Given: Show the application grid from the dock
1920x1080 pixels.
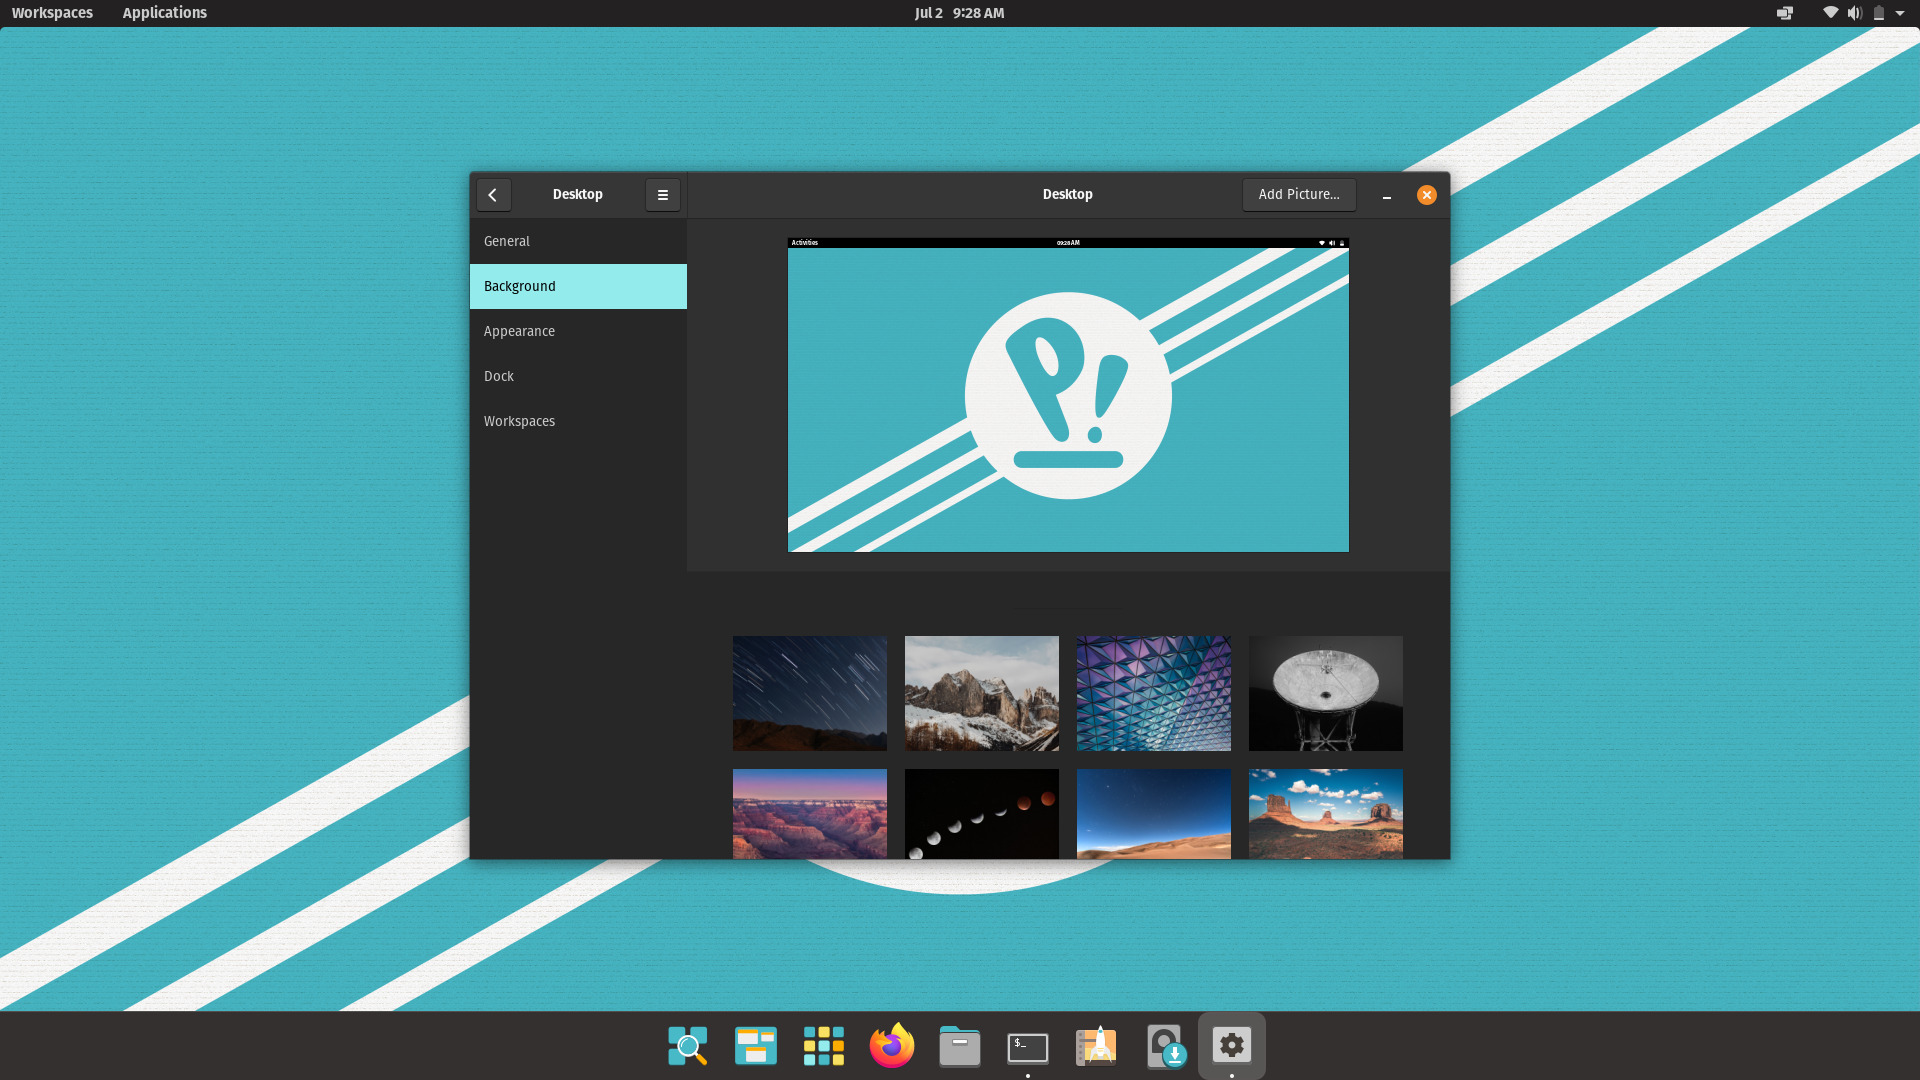Looking at the screenshot, I should [824, 1046].
